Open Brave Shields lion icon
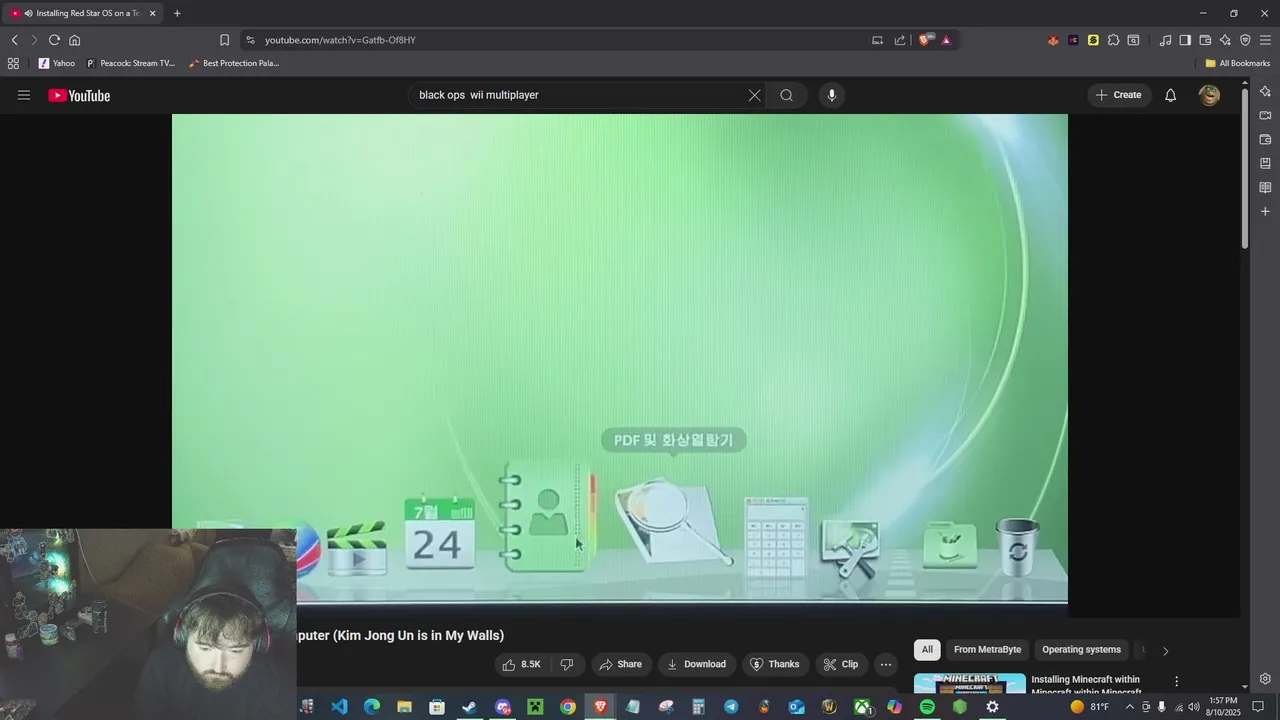Viewport: 1280px width, 720px height. coord(926,40)
